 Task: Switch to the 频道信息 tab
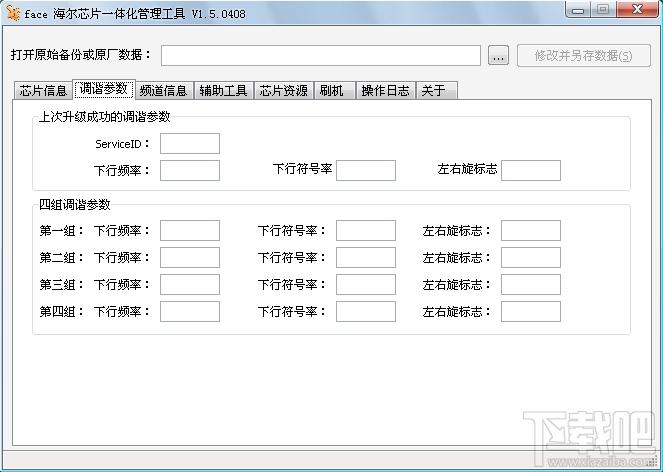pyautogui.click(x=163, y=91)
